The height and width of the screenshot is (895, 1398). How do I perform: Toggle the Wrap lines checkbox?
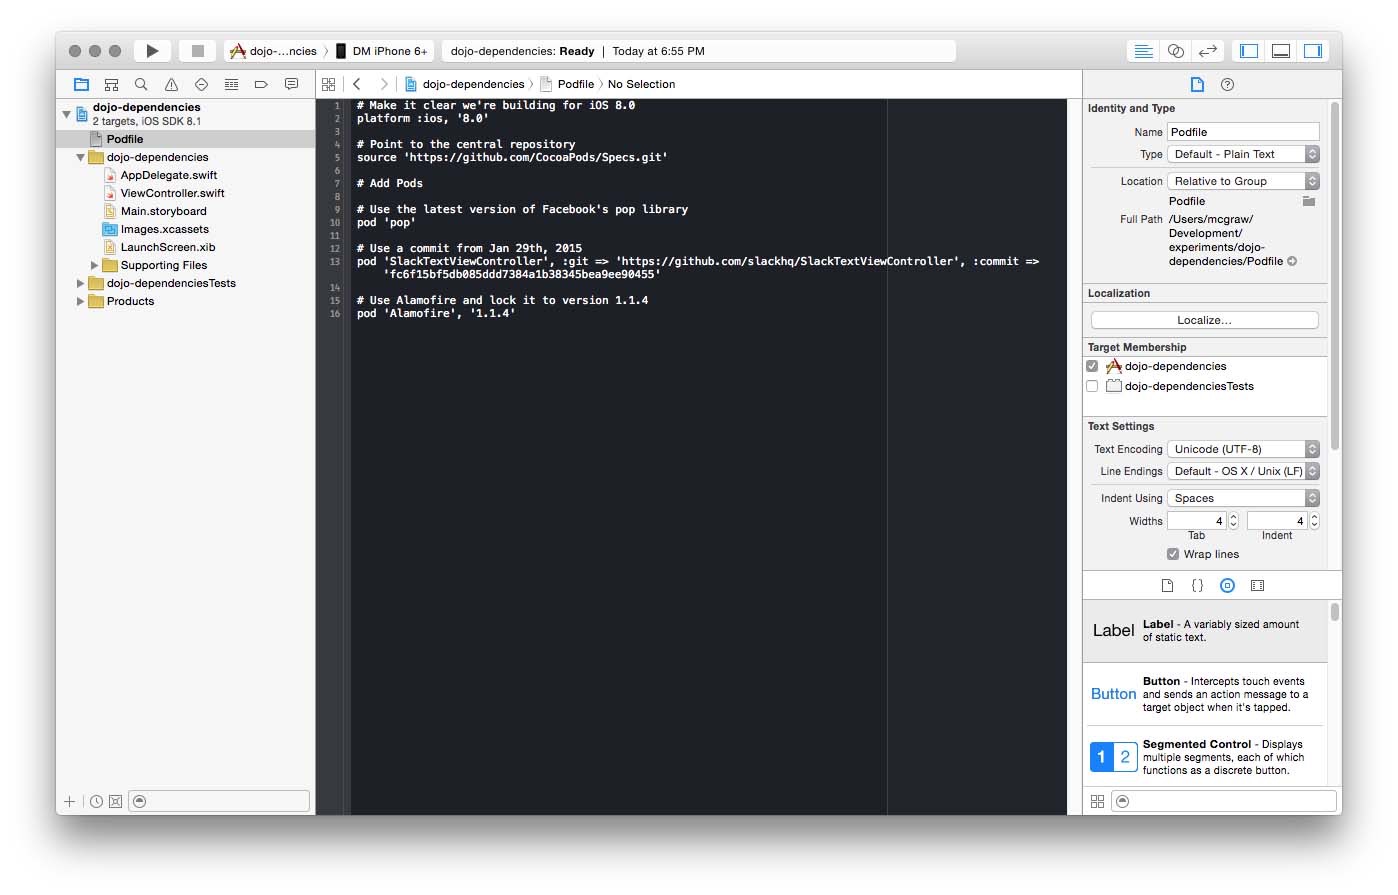pos(1173,554)
